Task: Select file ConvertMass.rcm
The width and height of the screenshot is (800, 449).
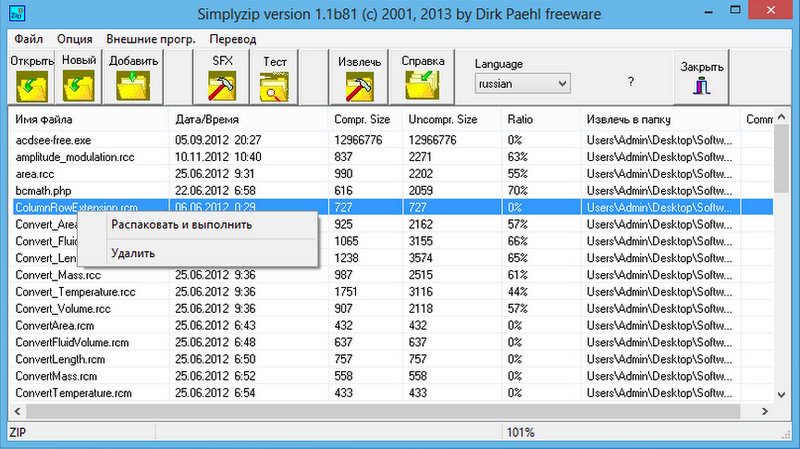Action: pyautogui.click(x=56, y=376)
